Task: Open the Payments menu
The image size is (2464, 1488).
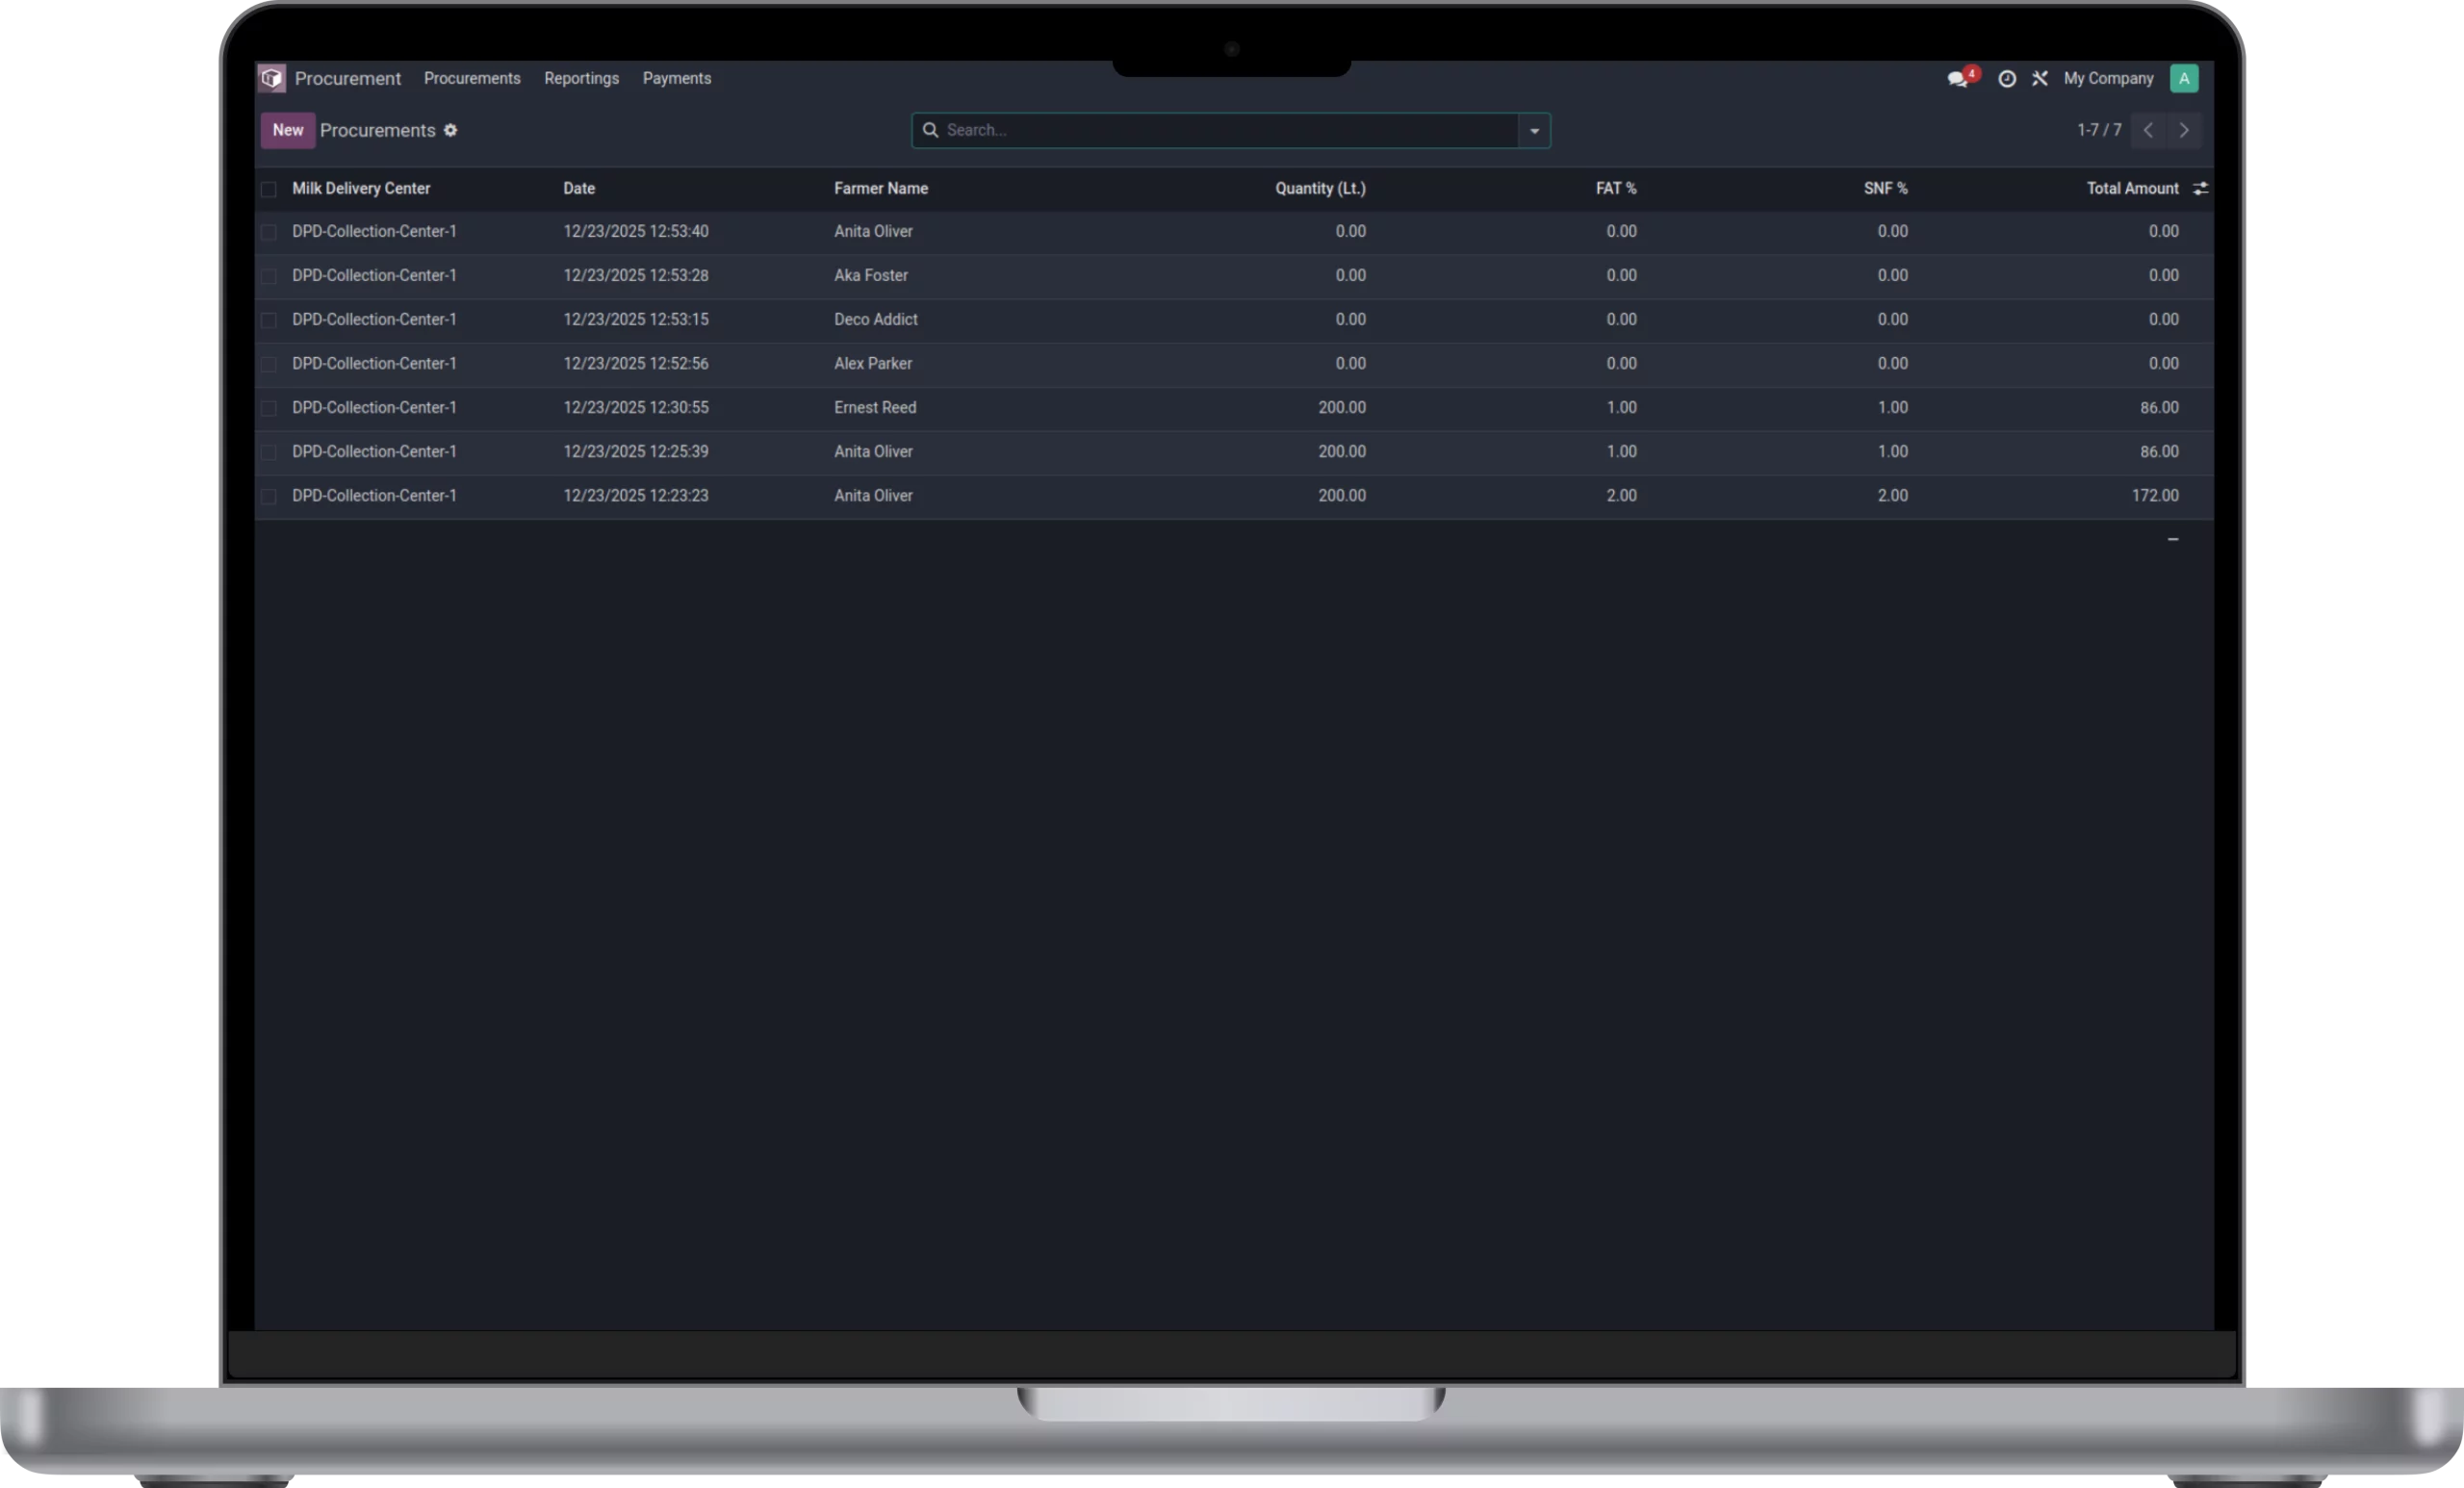Action: (676, 78)
